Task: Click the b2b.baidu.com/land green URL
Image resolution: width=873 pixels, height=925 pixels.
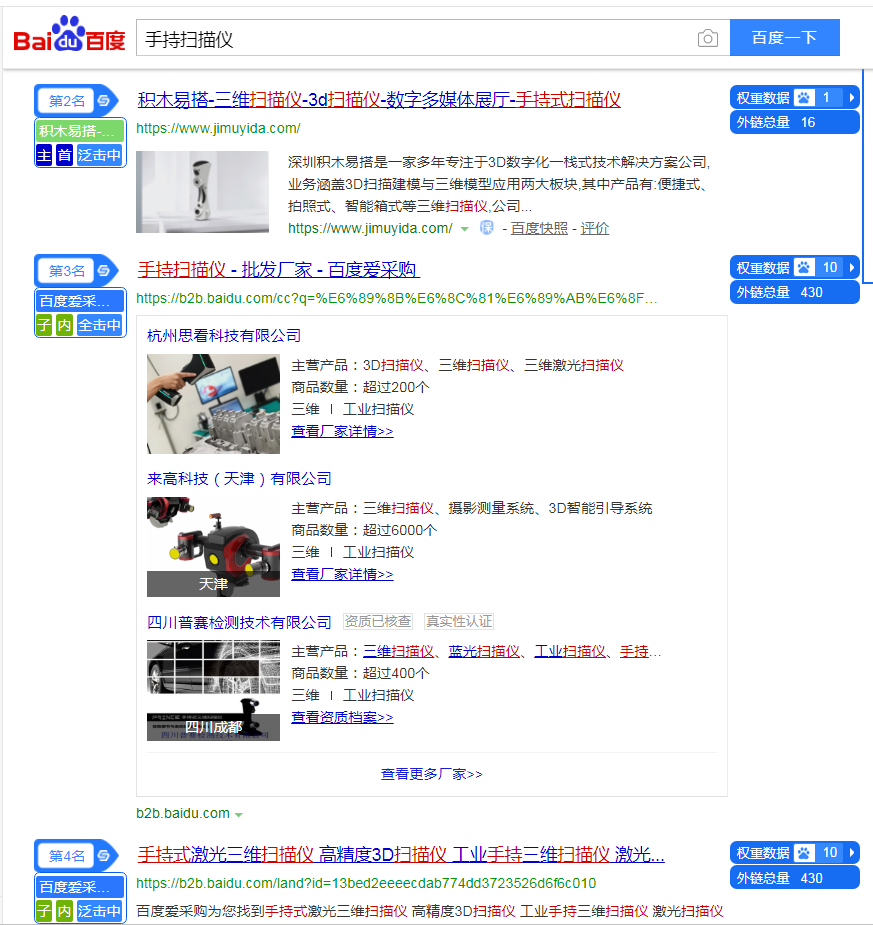Action: point(366,883)
